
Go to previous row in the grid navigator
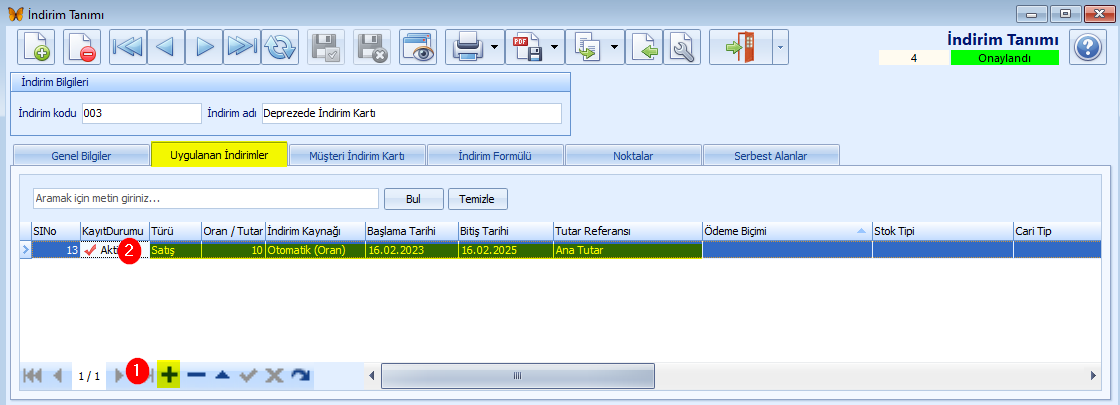click(x=58, y=375)
